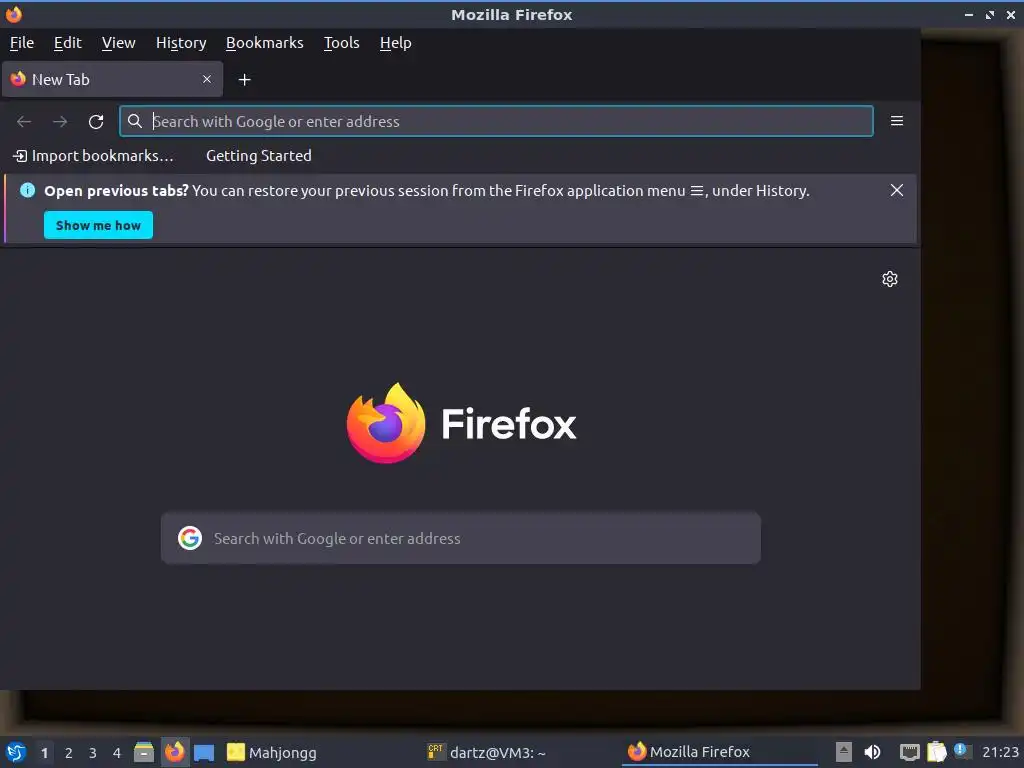Open the View menu
The image size is (1024, 768).
click(x=118, y=43)
